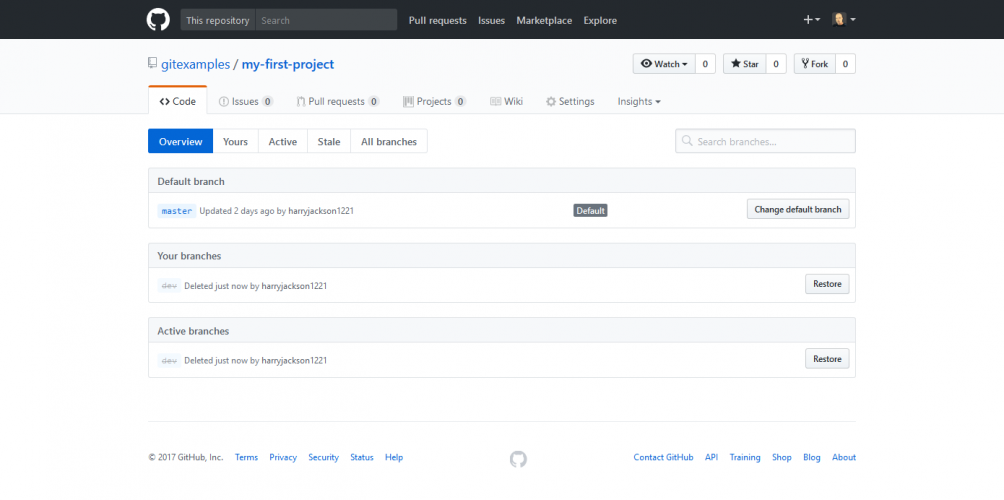
Task: Open the Help footer link
Action: point(394,457)
